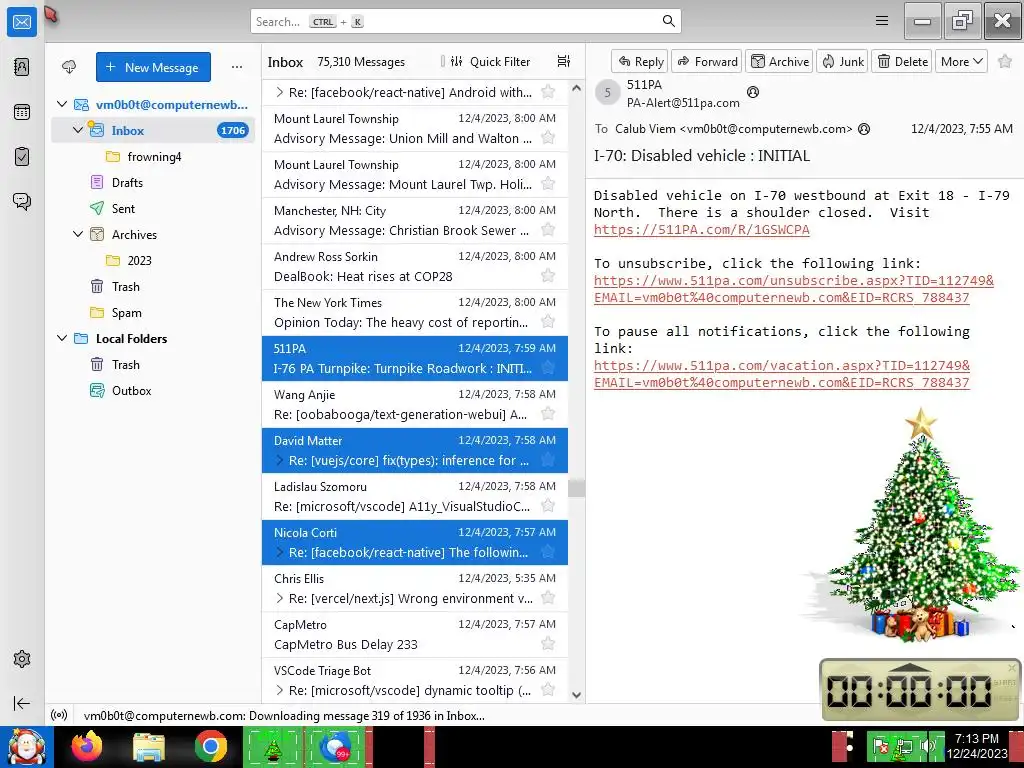Viewport: 1024px width, 768px height.
Task: Open the Chat space
Action: tap(22, 201)
